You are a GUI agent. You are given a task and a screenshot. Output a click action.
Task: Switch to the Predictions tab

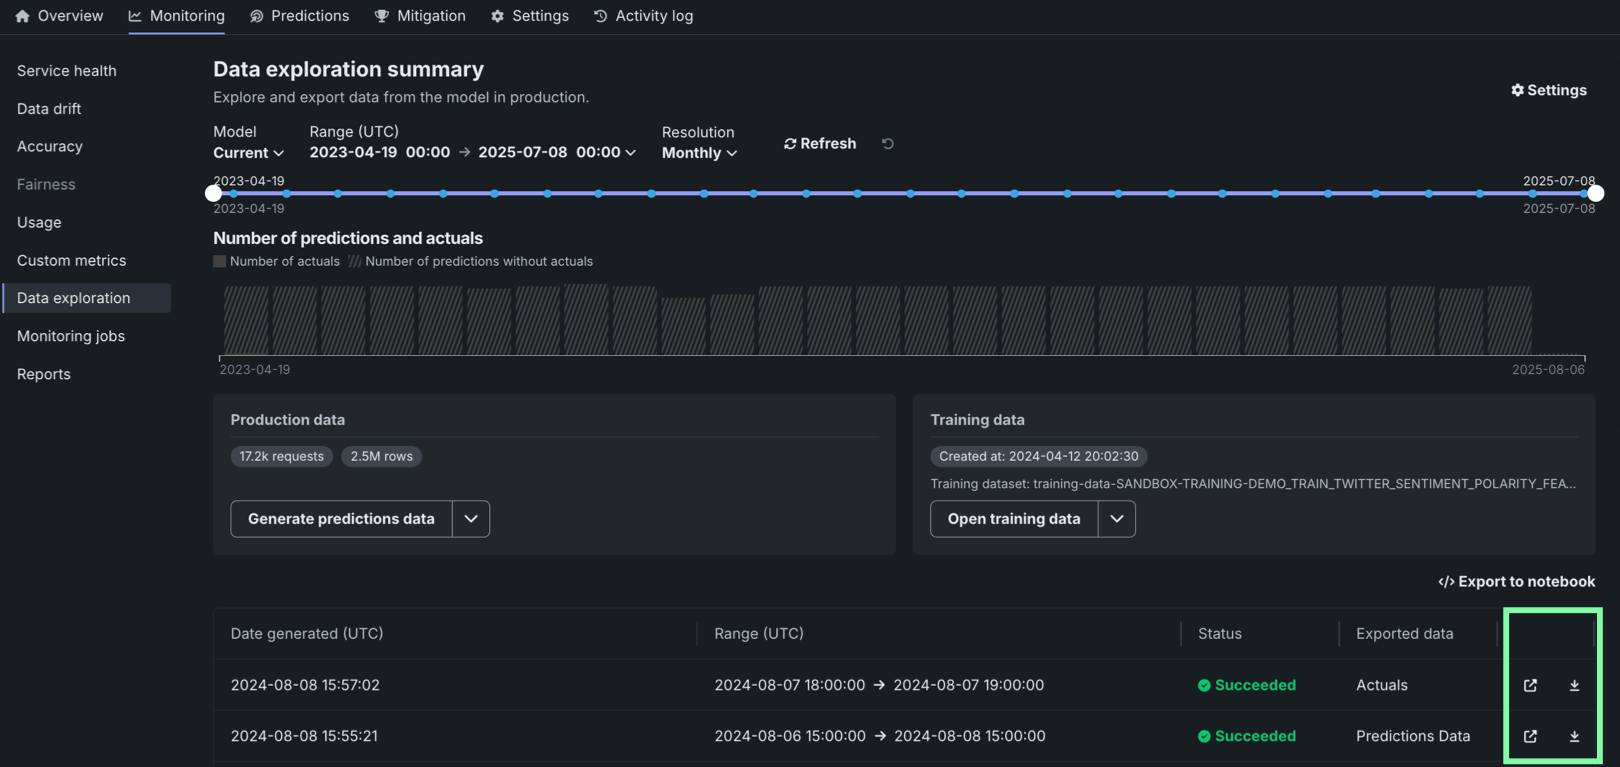(299, 16)
